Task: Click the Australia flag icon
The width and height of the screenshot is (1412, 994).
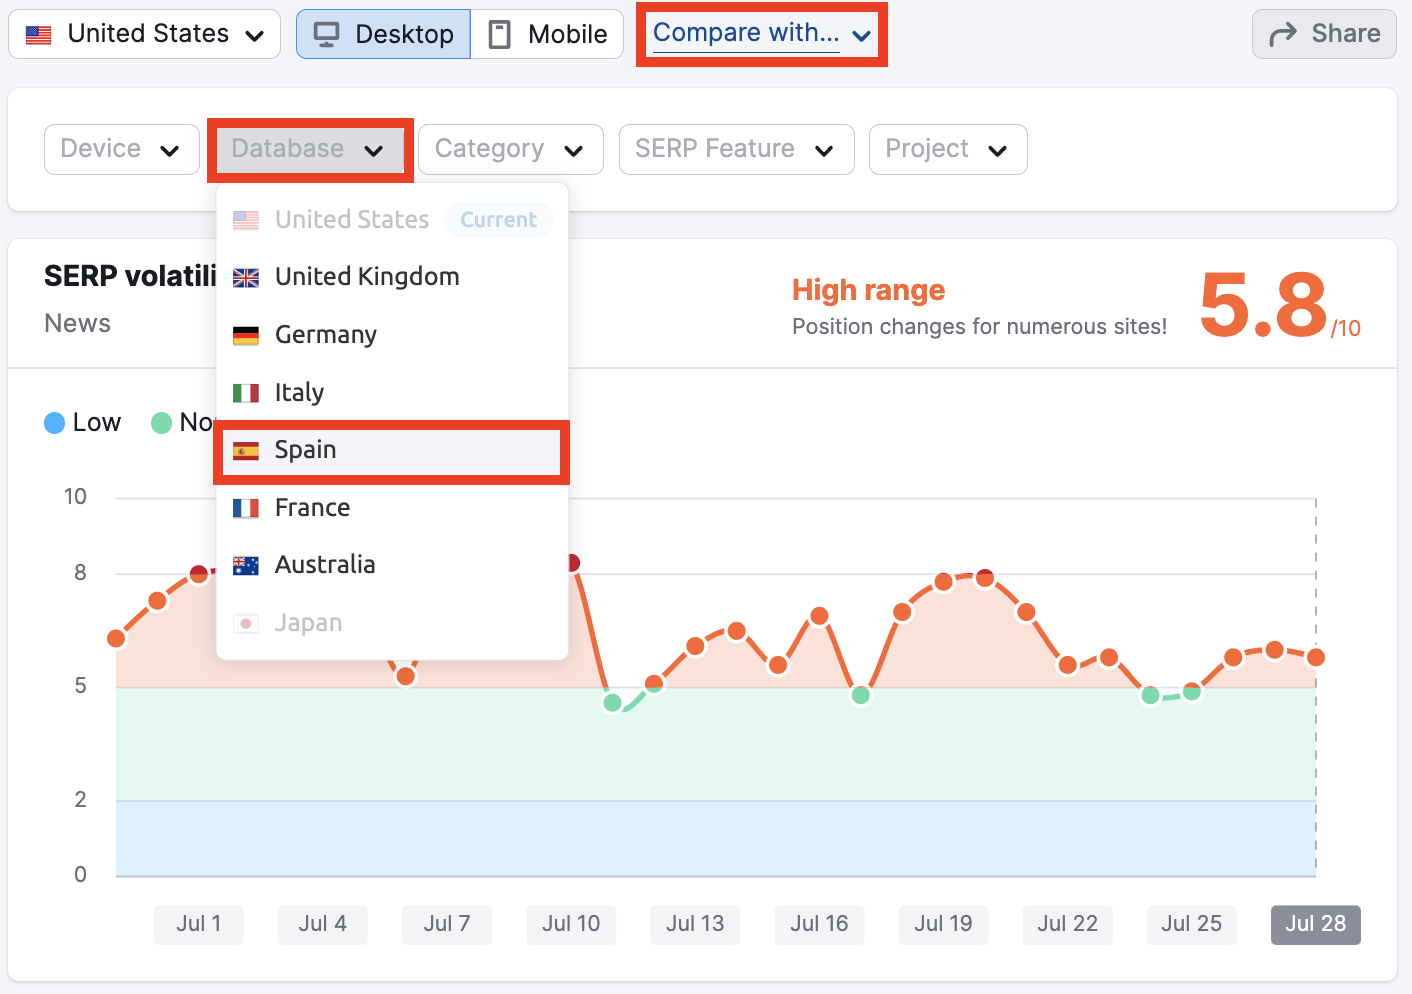Action: click(246, 566)
